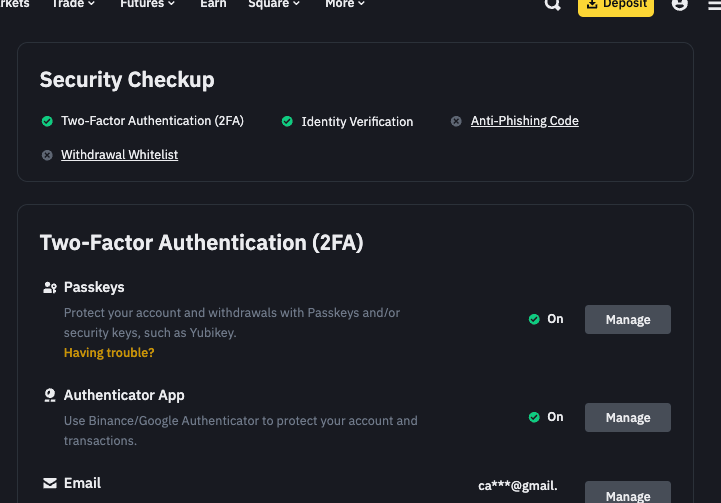
Task: Click the Authenticator App icon
Action: tap(50, 396)
